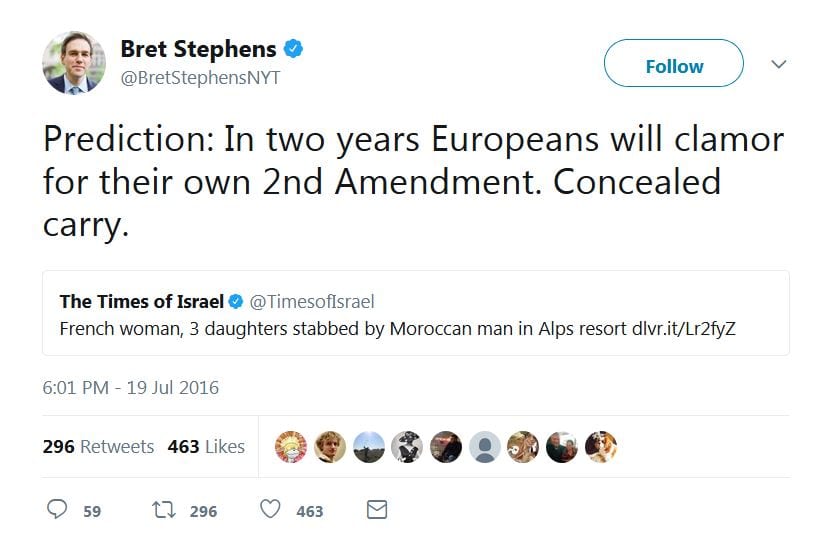
Task: Click the 6:01 PM - 19 Jul 2016 timestamp
Action: (131, 387)
